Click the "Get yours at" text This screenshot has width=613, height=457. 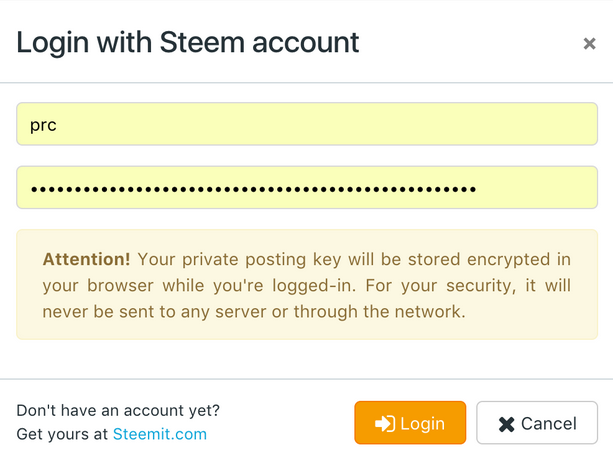click(63, 434)
